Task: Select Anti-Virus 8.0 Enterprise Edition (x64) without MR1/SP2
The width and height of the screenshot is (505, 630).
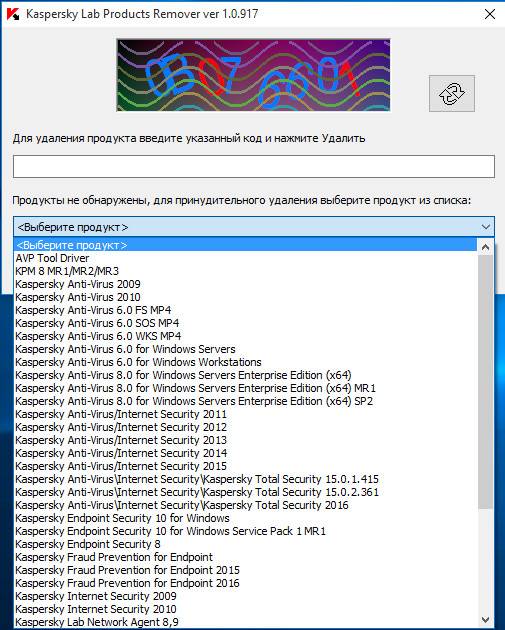Action: (x=245, y=375)
